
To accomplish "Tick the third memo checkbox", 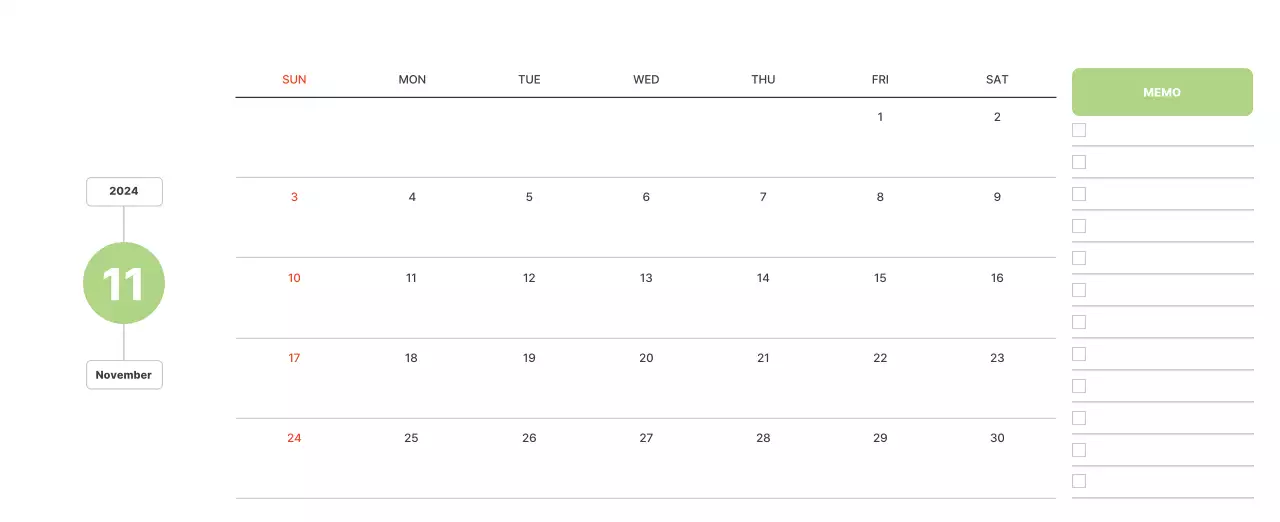I will click(x=1079, y=194).
